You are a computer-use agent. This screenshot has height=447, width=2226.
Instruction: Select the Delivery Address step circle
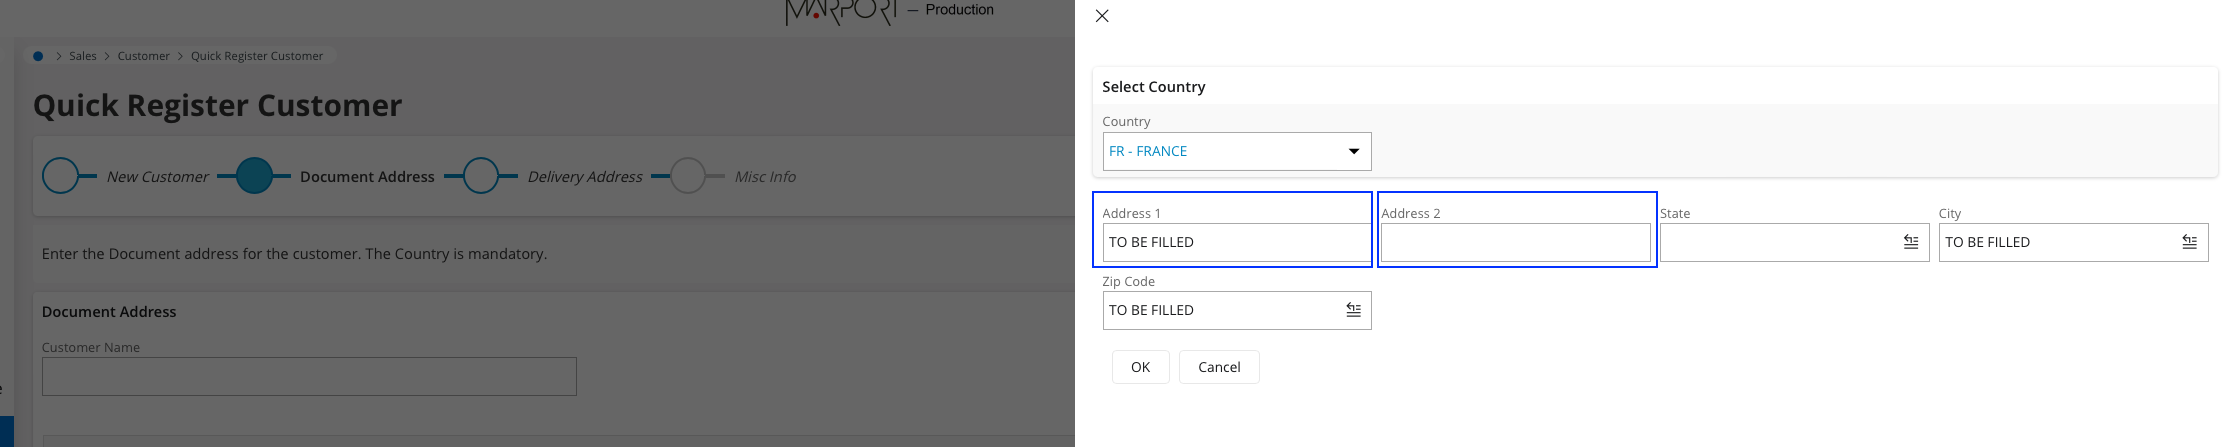click(481, 176)
